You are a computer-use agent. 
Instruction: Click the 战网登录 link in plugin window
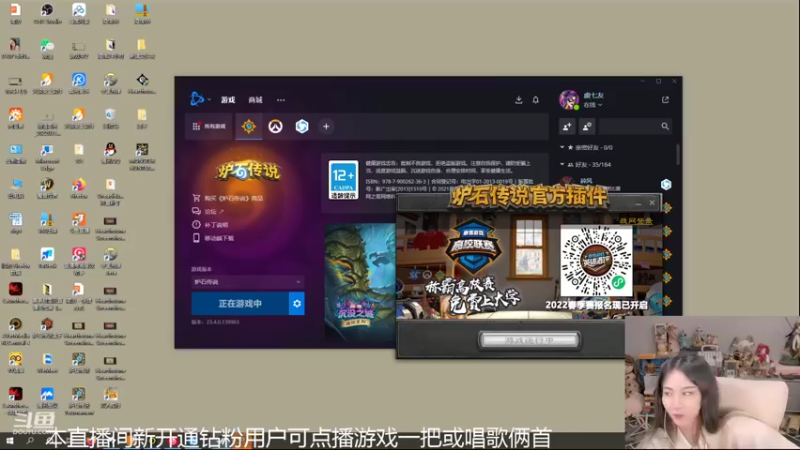point(636,221)
